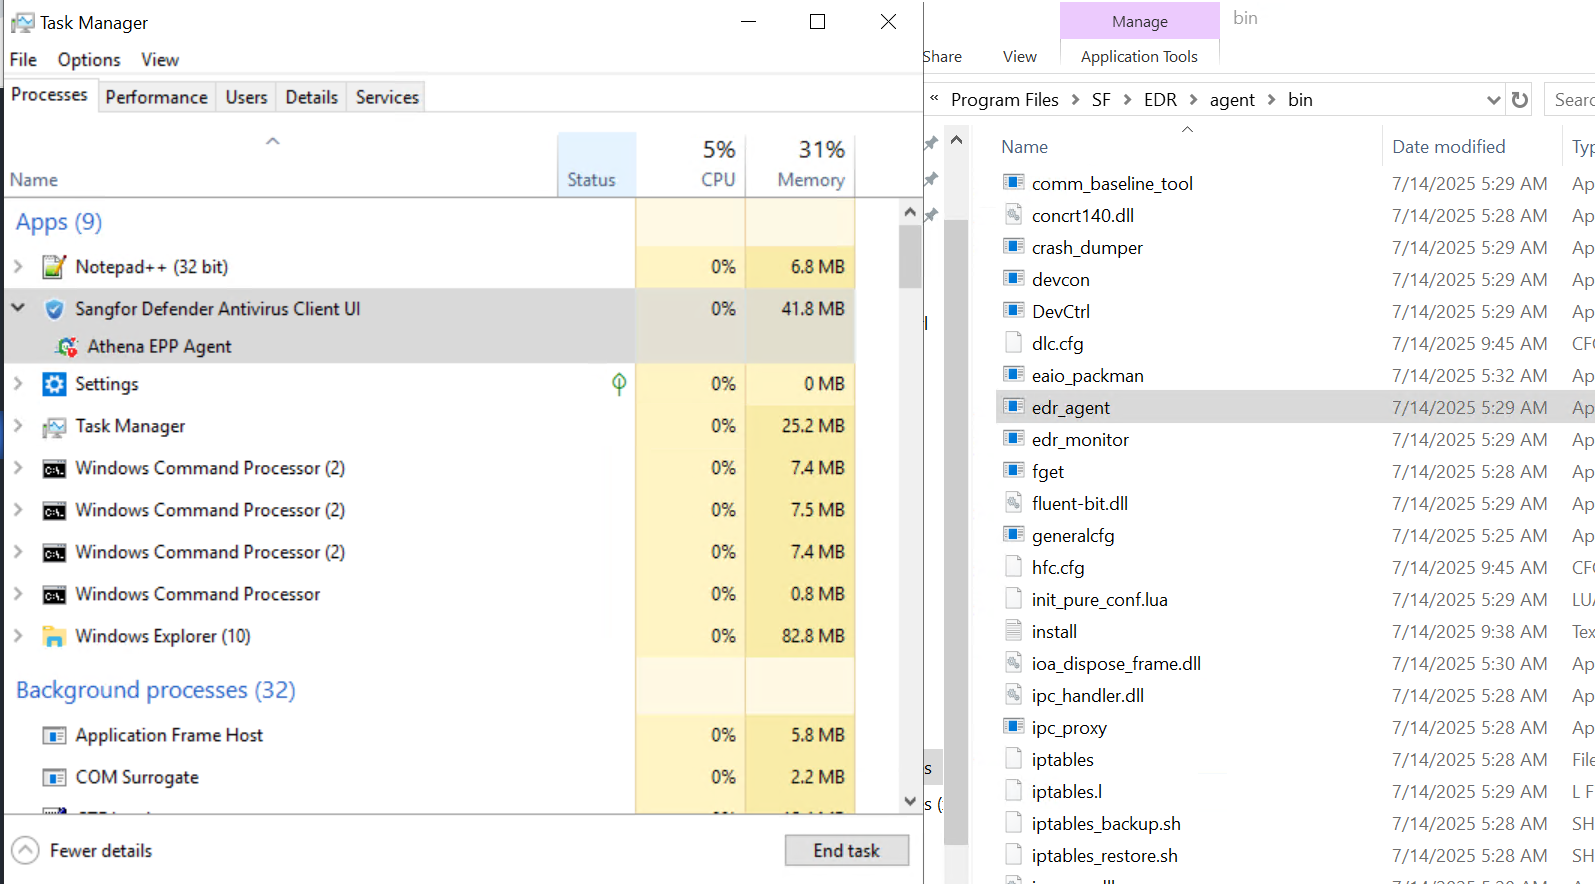Image resolution: width=1595 pixels, height=884 pixels.
Task: Navigate to Program Files in breadcrumb
Action: [1005, 100]
